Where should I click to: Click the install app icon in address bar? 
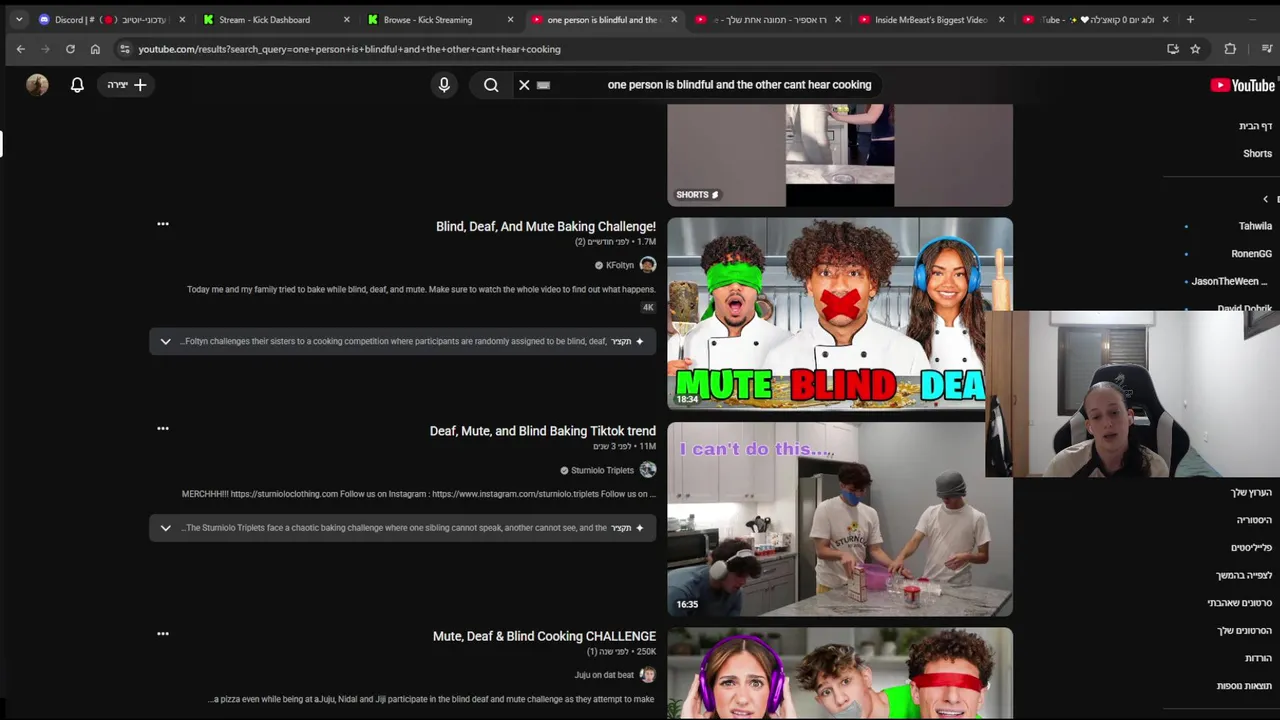tap(1173, 49)
